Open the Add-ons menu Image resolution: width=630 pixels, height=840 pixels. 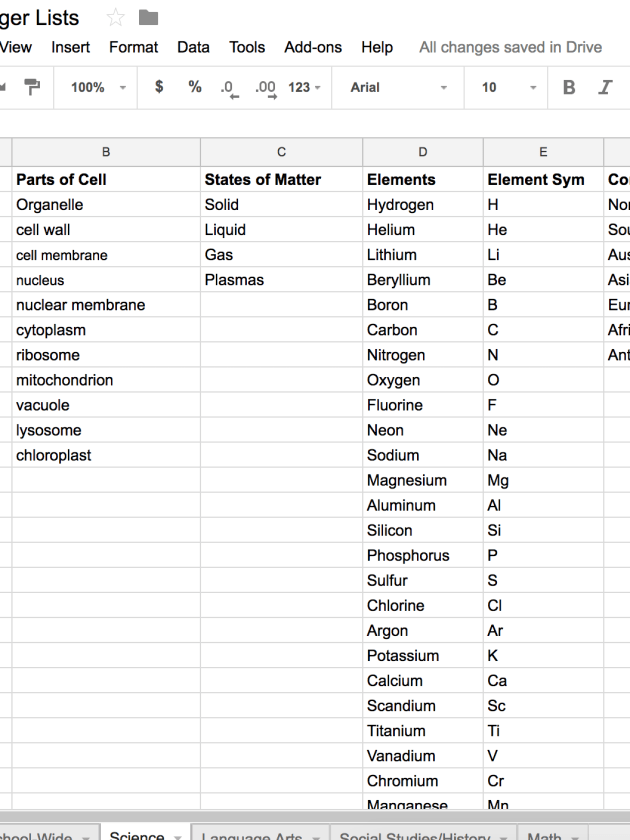pyautogui.click(x=313, y=47)
